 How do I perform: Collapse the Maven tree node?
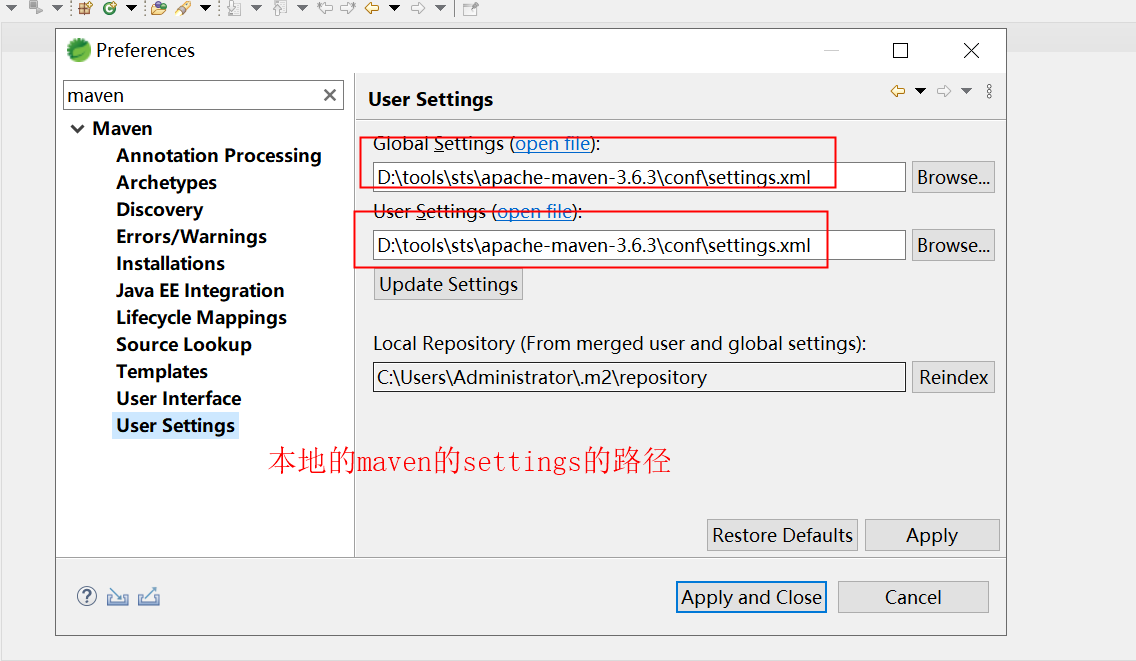[x=78, y=128]
